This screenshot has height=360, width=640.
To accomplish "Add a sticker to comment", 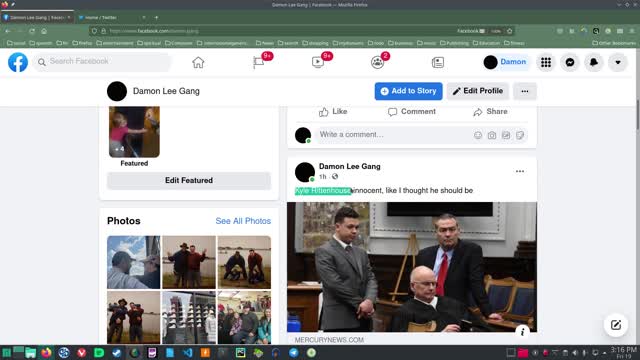I will [520, 135].
